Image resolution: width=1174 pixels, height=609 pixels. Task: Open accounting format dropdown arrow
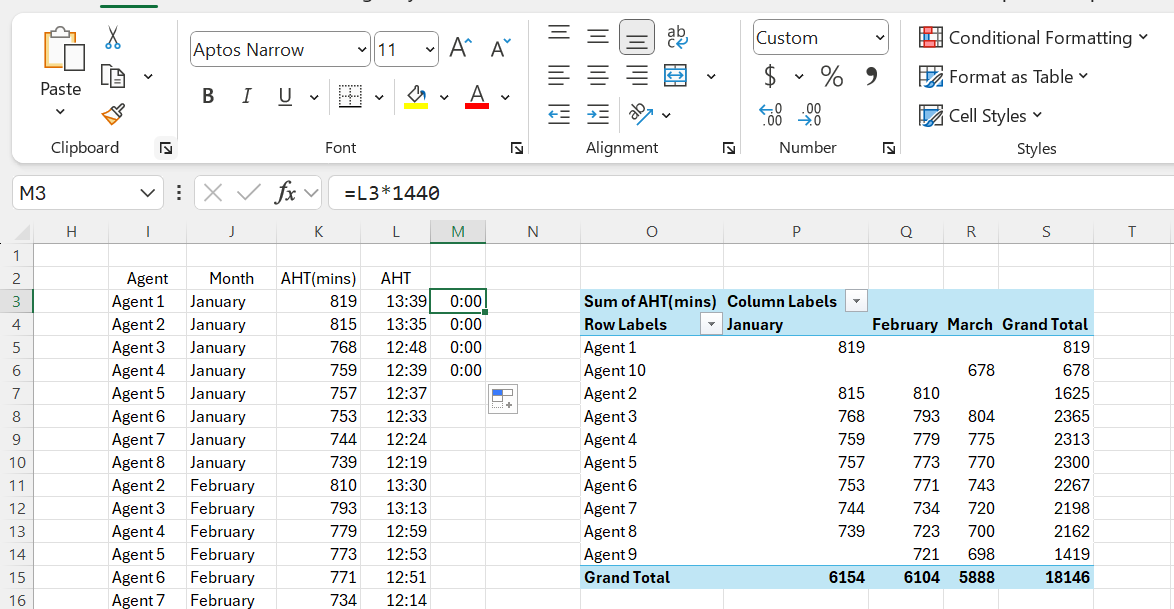coord(799,76)
